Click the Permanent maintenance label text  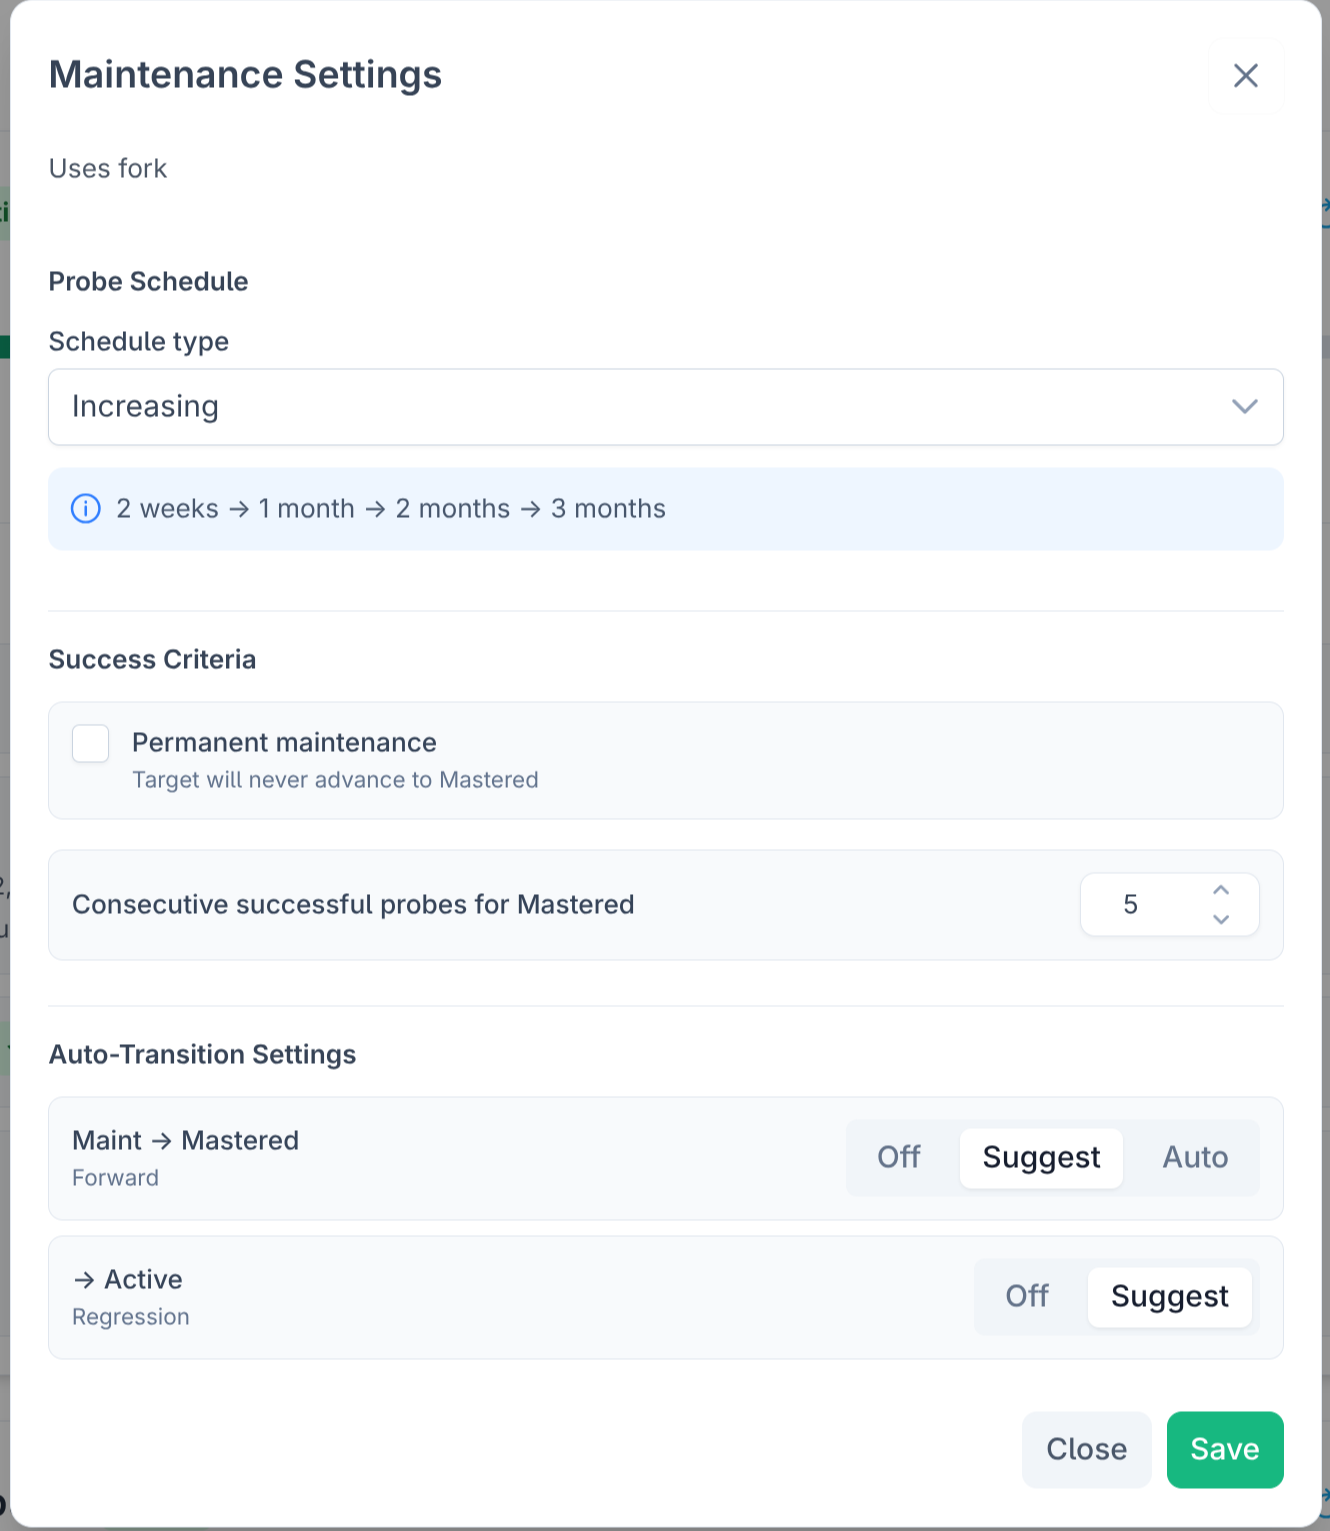(284, 743)
